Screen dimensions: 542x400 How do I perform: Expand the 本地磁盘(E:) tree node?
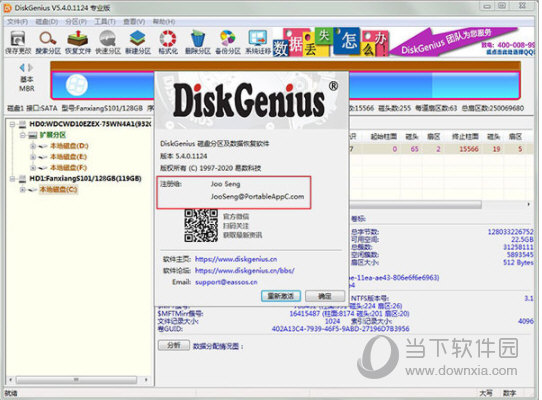click(33, 157)
